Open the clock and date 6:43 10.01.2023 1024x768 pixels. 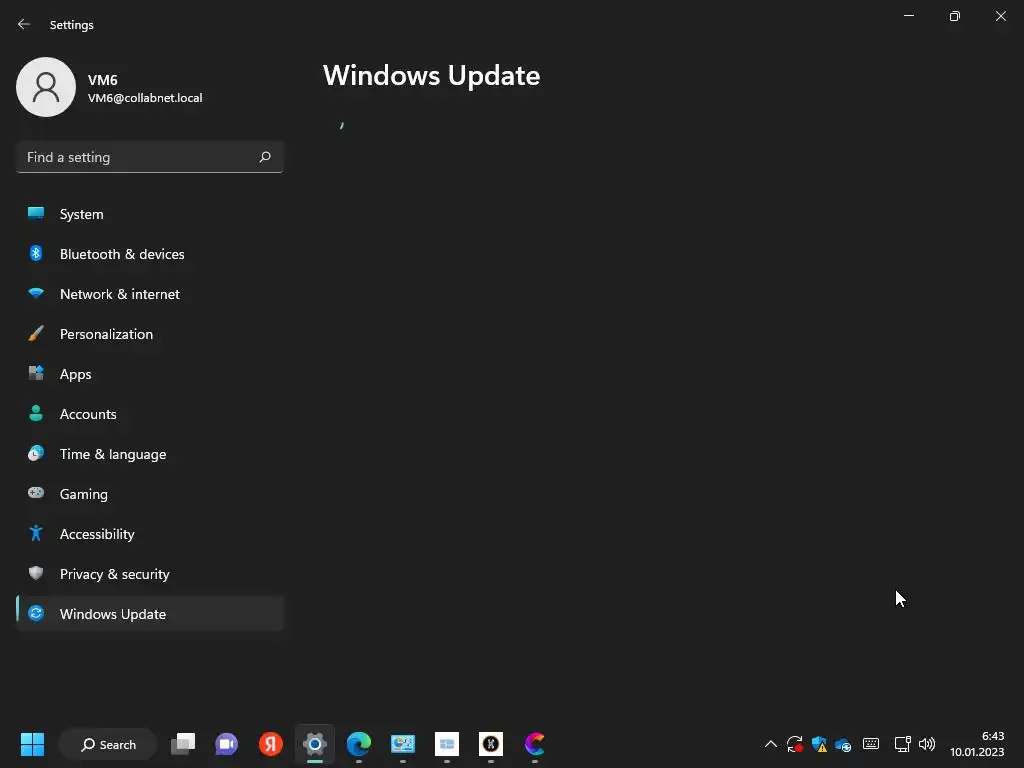[x=977, y=744]
